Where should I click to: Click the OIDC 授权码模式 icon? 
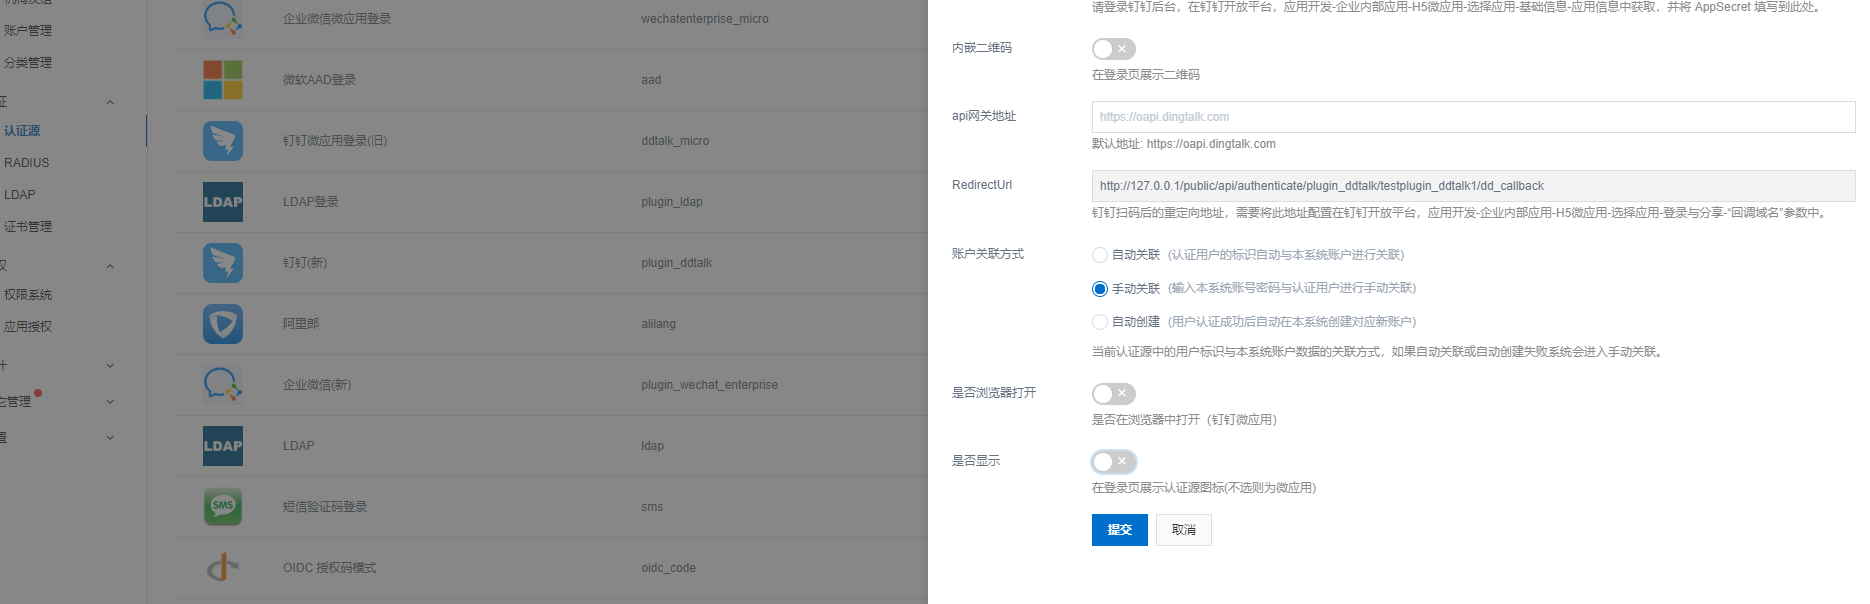[223, 568]
